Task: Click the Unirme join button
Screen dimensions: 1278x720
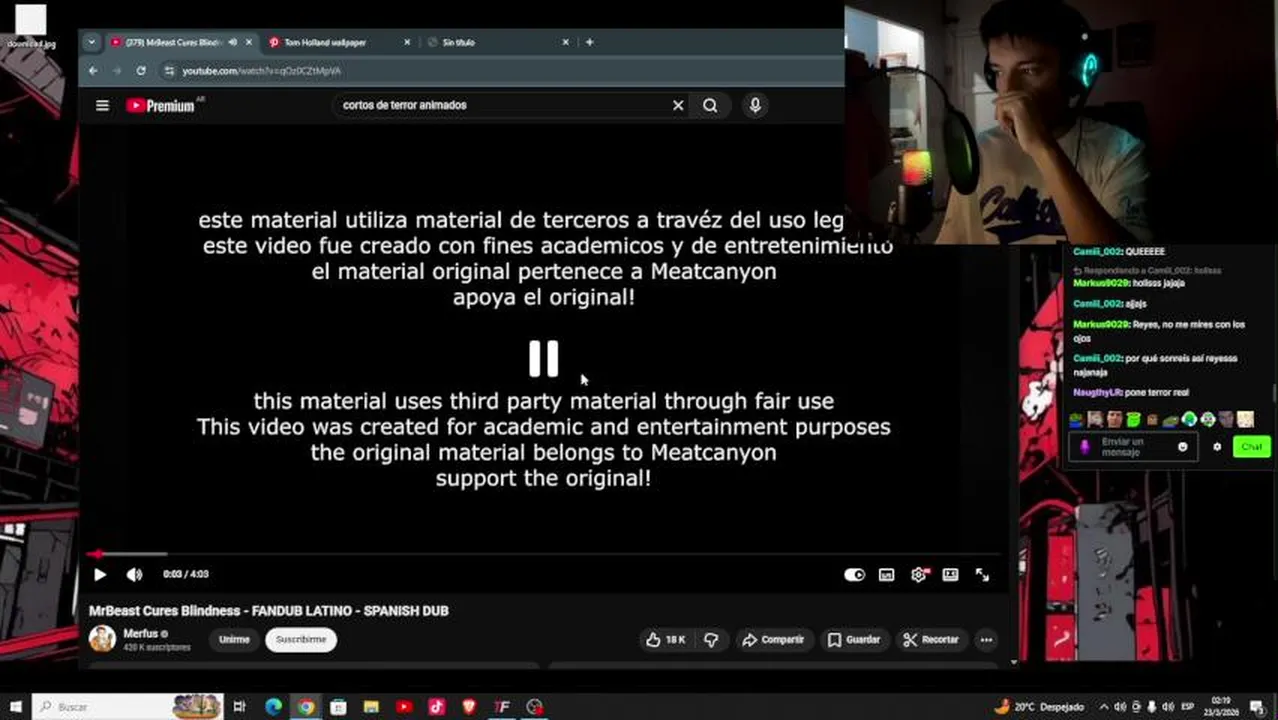Action: 234,640
